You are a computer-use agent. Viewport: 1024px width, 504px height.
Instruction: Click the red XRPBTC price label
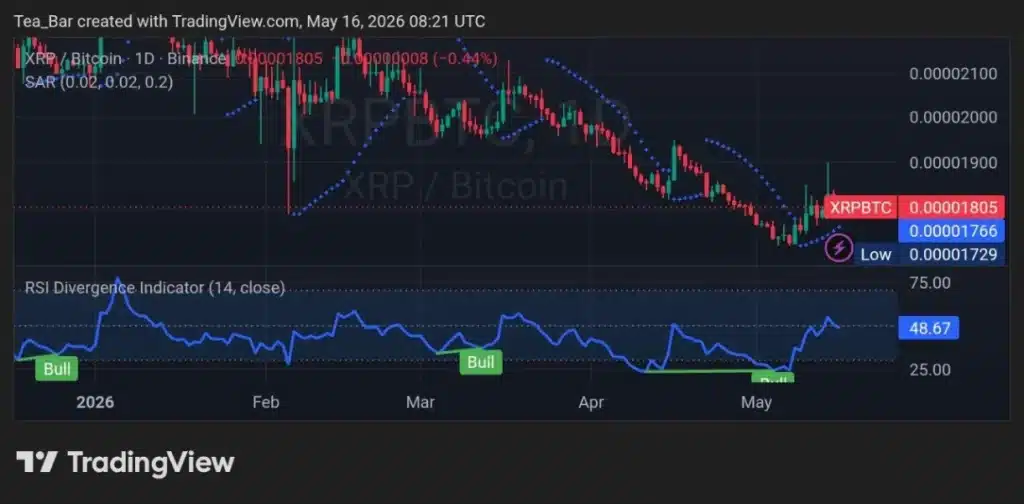click(860, 208)
